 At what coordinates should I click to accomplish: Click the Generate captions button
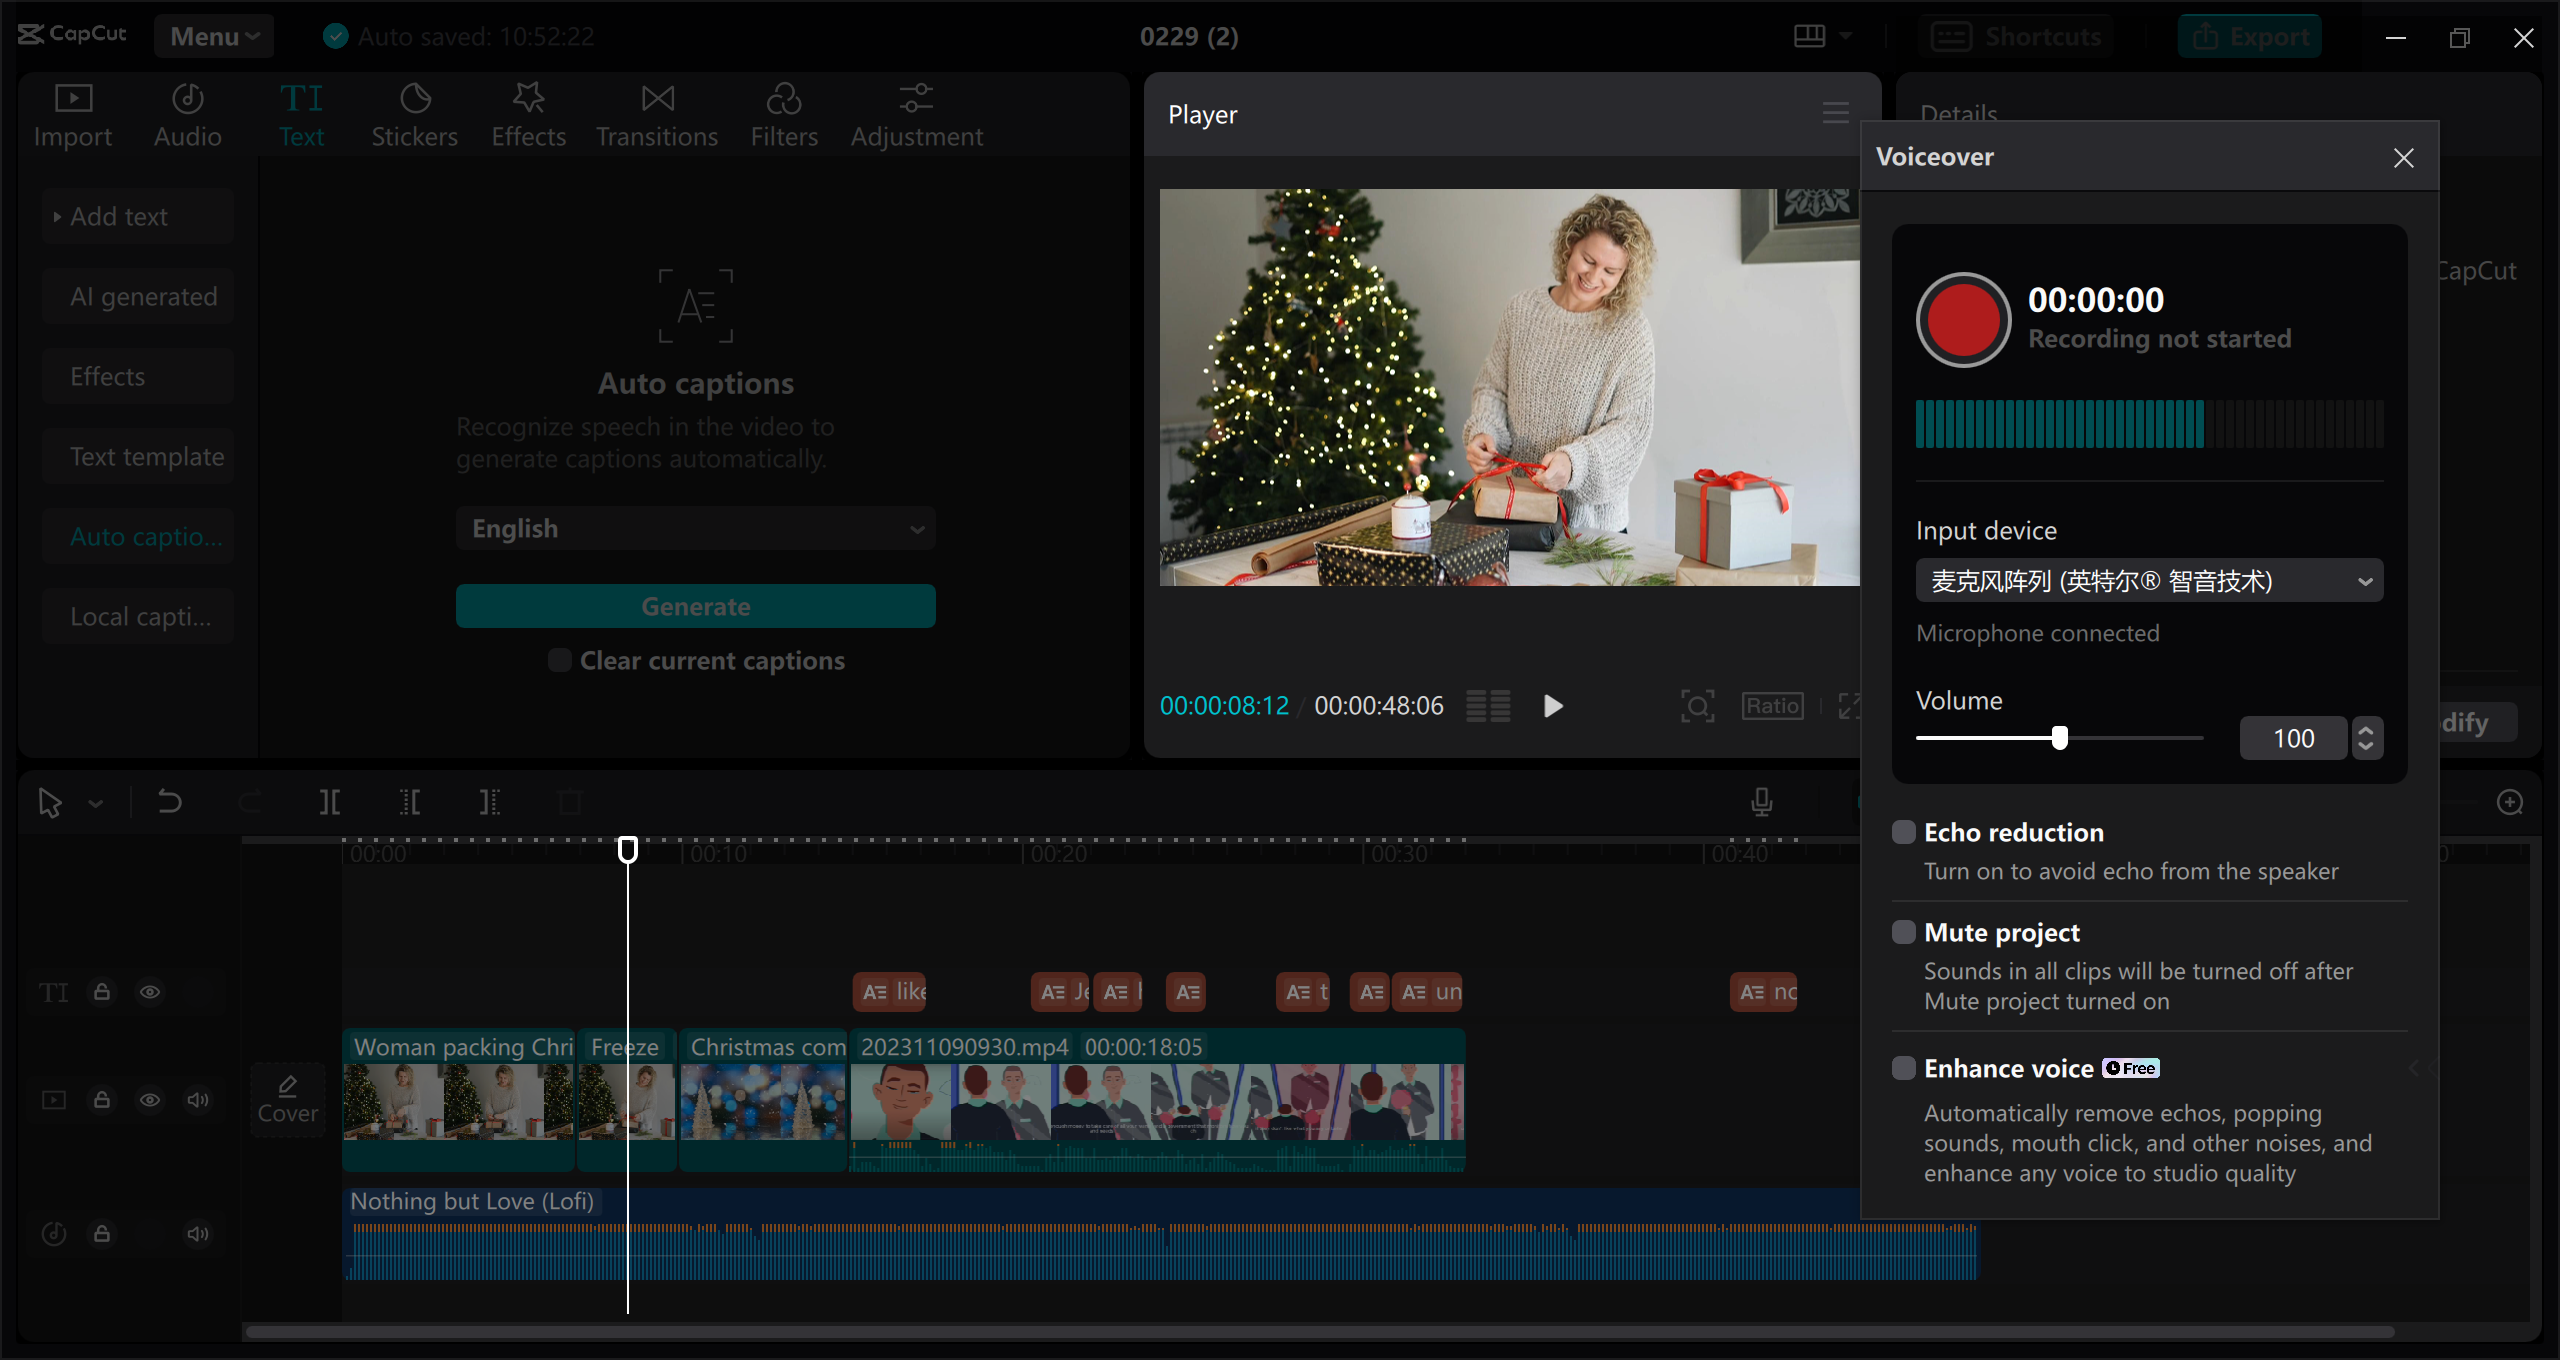tap(696, 606)
